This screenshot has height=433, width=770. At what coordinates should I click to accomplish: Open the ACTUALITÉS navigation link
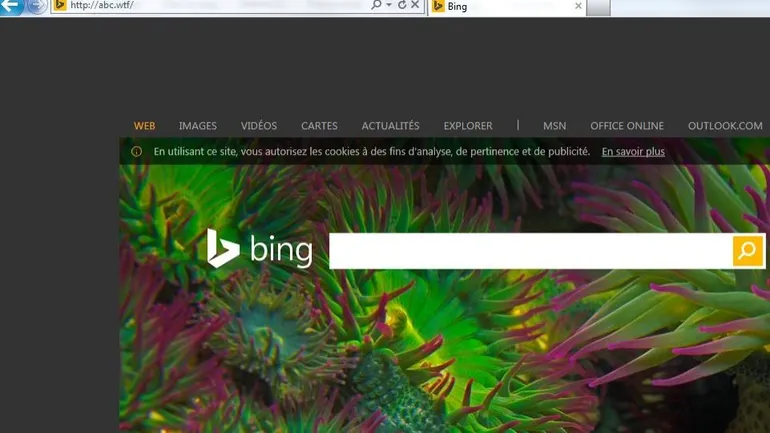click(390, 126)
